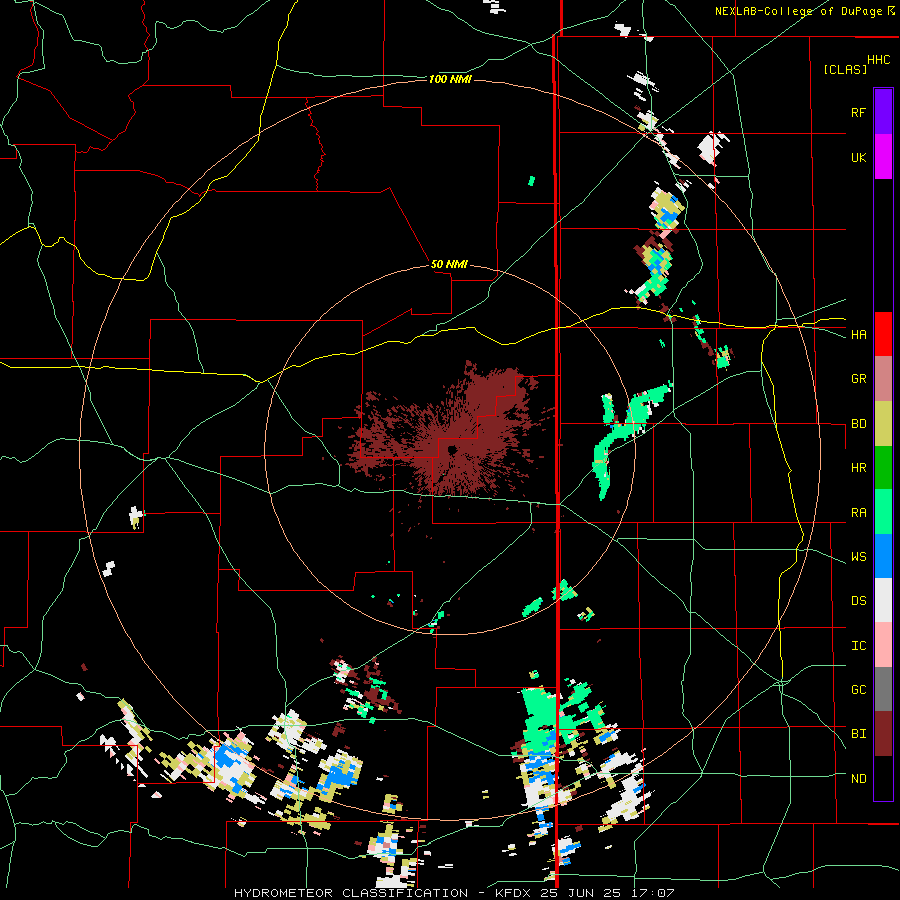Click the radar site center dot
This screenshot has width=900, height=900.
click(x=452, y=449)
